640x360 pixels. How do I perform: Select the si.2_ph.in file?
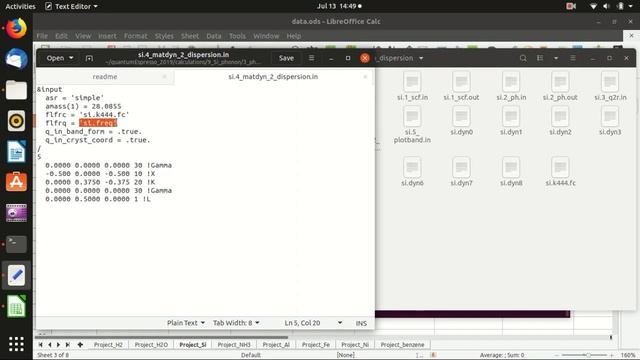(x=511, y=86)
